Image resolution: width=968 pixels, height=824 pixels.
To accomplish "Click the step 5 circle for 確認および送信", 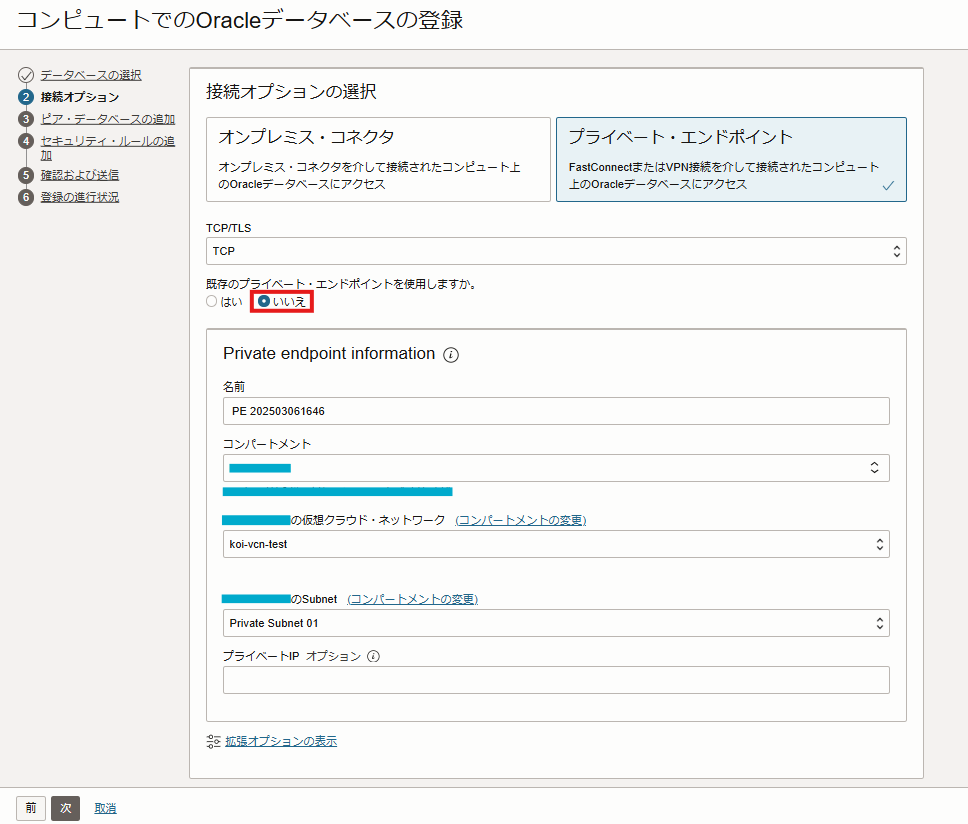I will [x=24, y=174].
